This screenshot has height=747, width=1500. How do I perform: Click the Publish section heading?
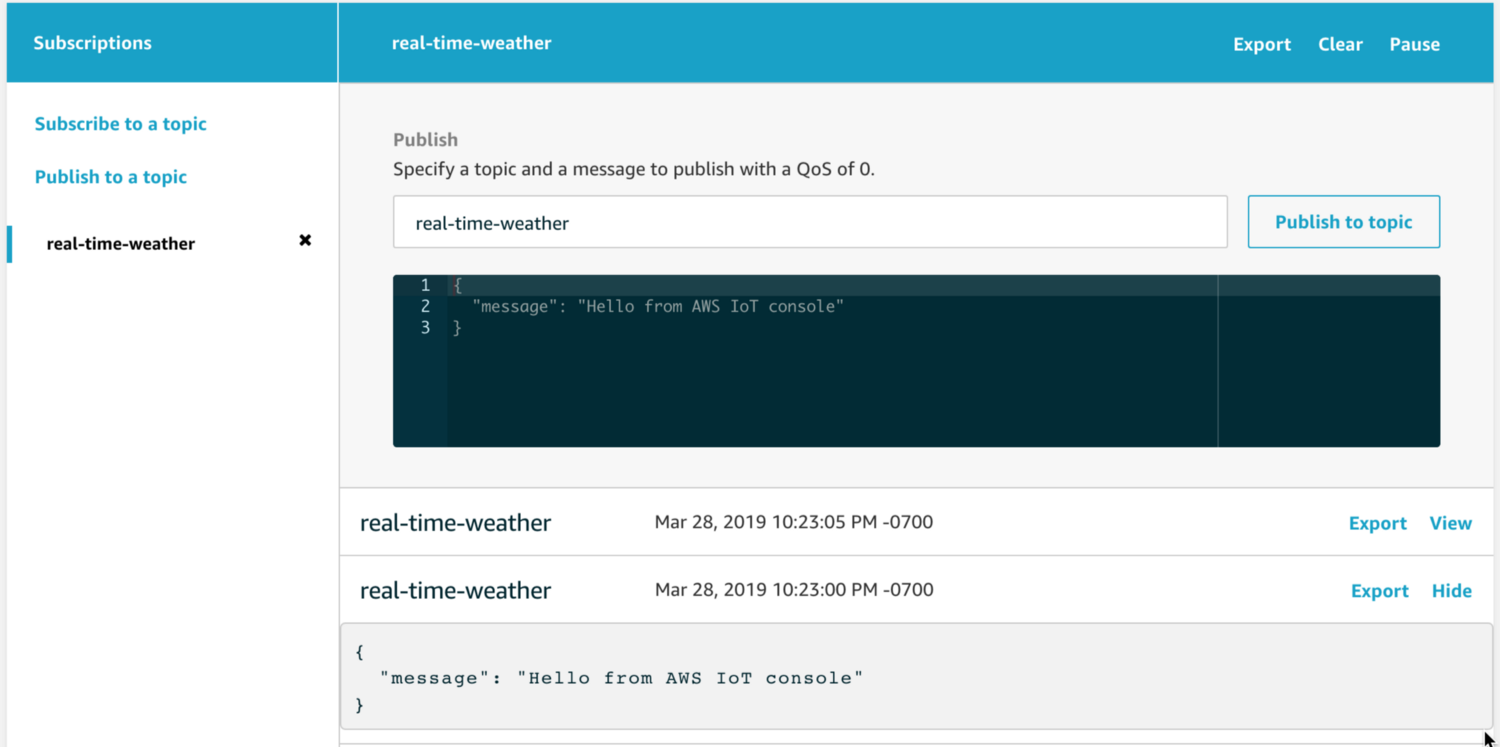pos(425,140)
